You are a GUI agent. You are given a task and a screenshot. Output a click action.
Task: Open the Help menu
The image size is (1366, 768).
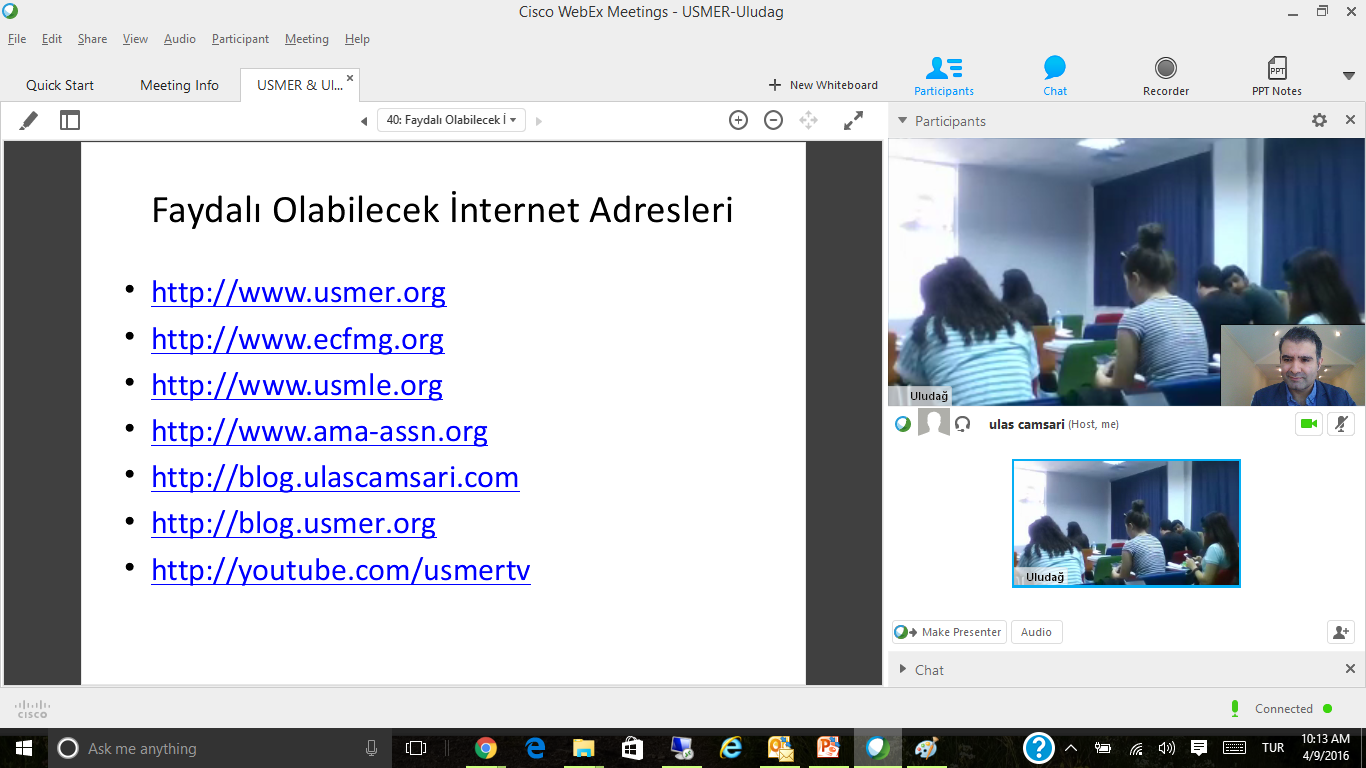coord(357,39)
